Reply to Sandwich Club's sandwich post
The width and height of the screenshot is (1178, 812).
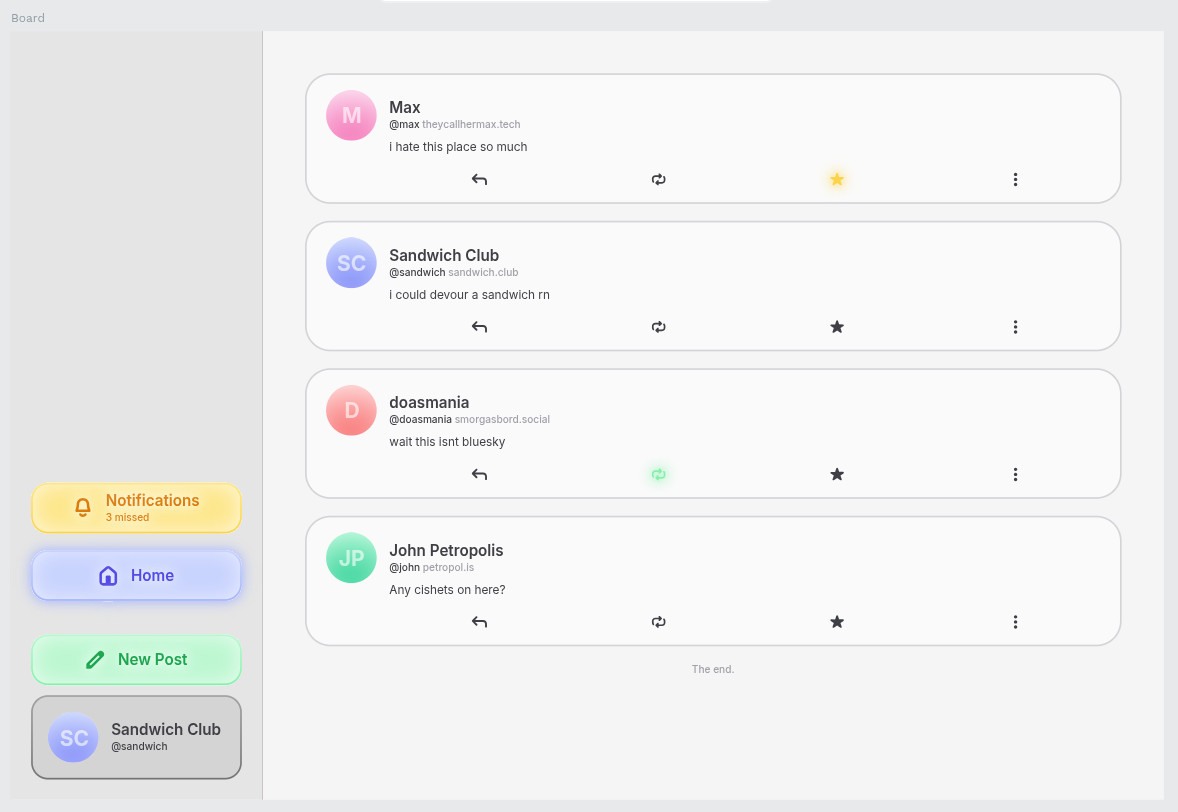[x=479, y=327]
